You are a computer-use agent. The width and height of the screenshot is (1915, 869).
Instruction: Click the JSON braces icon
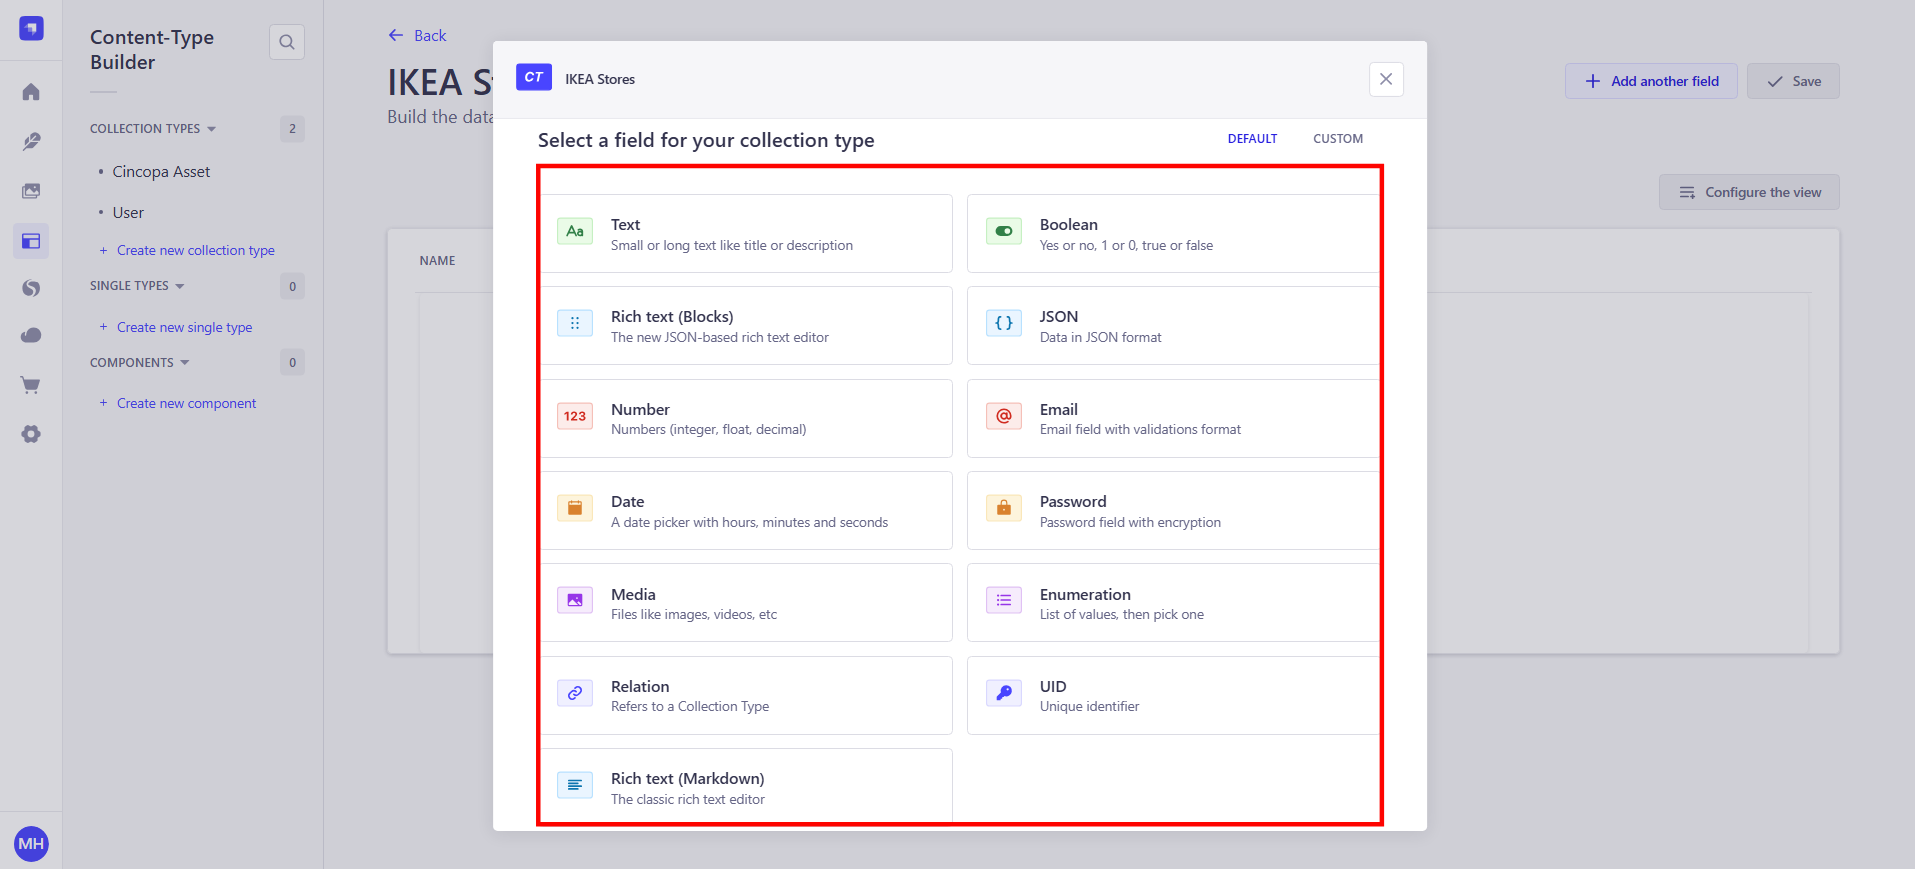coord(1004,323)
